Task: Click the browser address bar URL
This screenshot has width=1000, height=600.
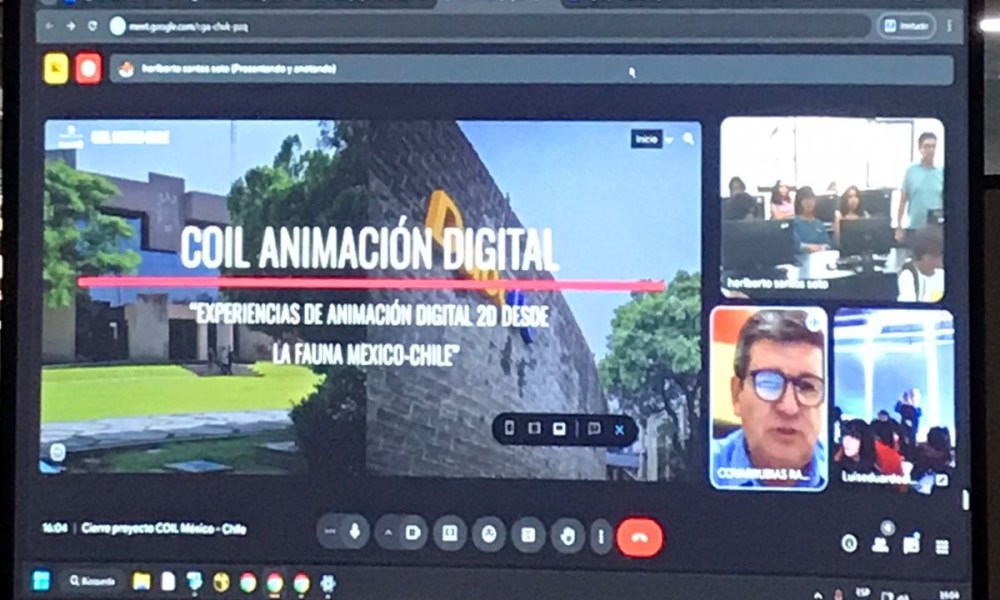Action: [x=200, y=26]
